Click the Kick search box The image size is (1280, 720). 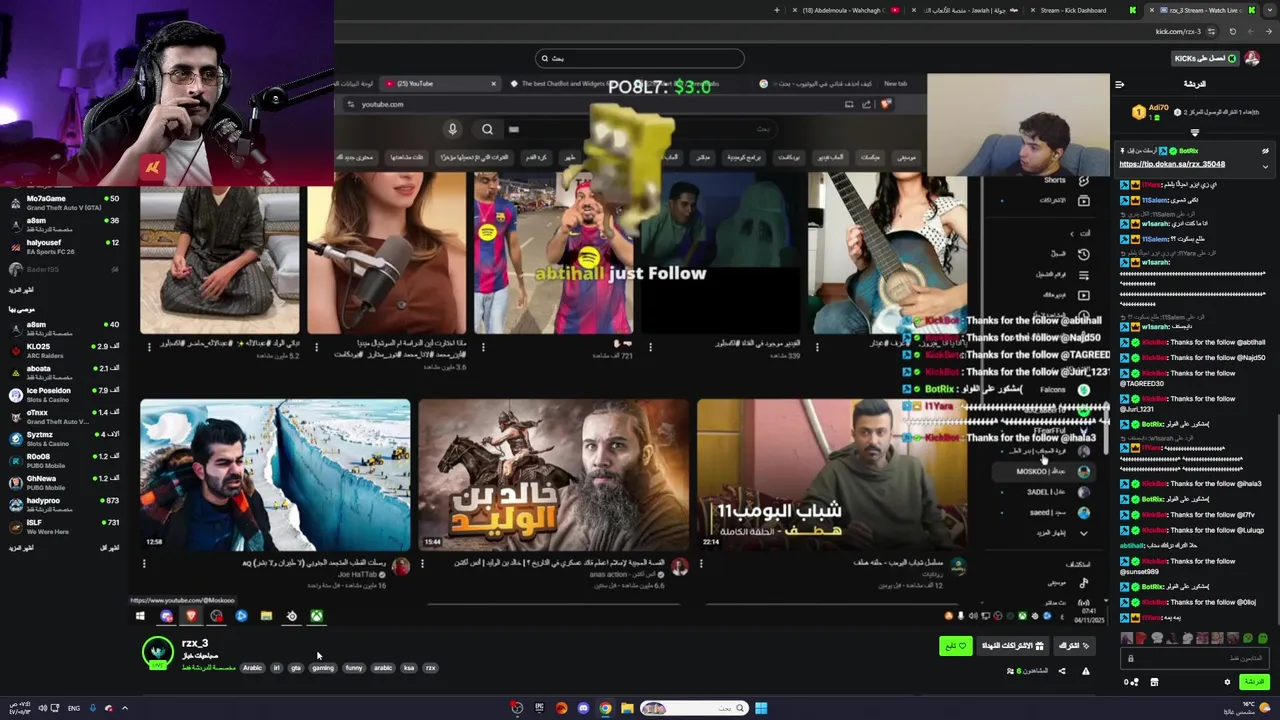point(640,58)
